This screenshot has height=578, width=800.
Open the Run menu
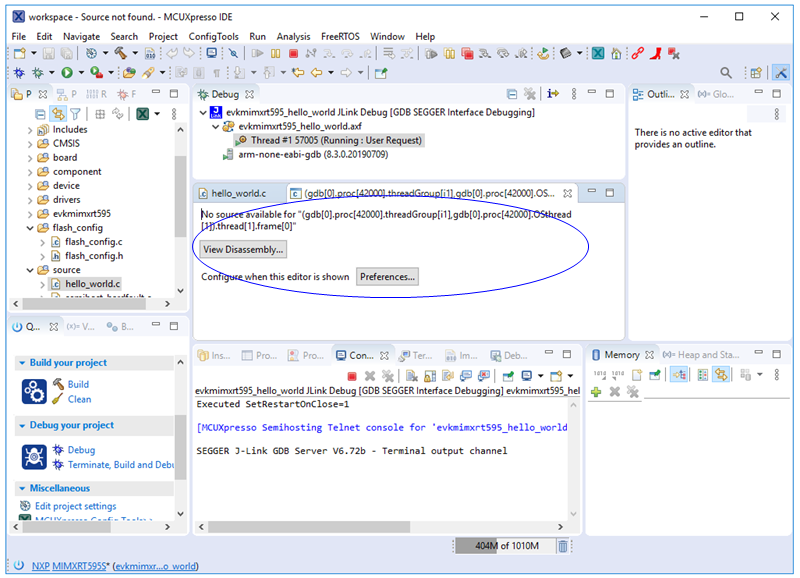coord(257,36)
